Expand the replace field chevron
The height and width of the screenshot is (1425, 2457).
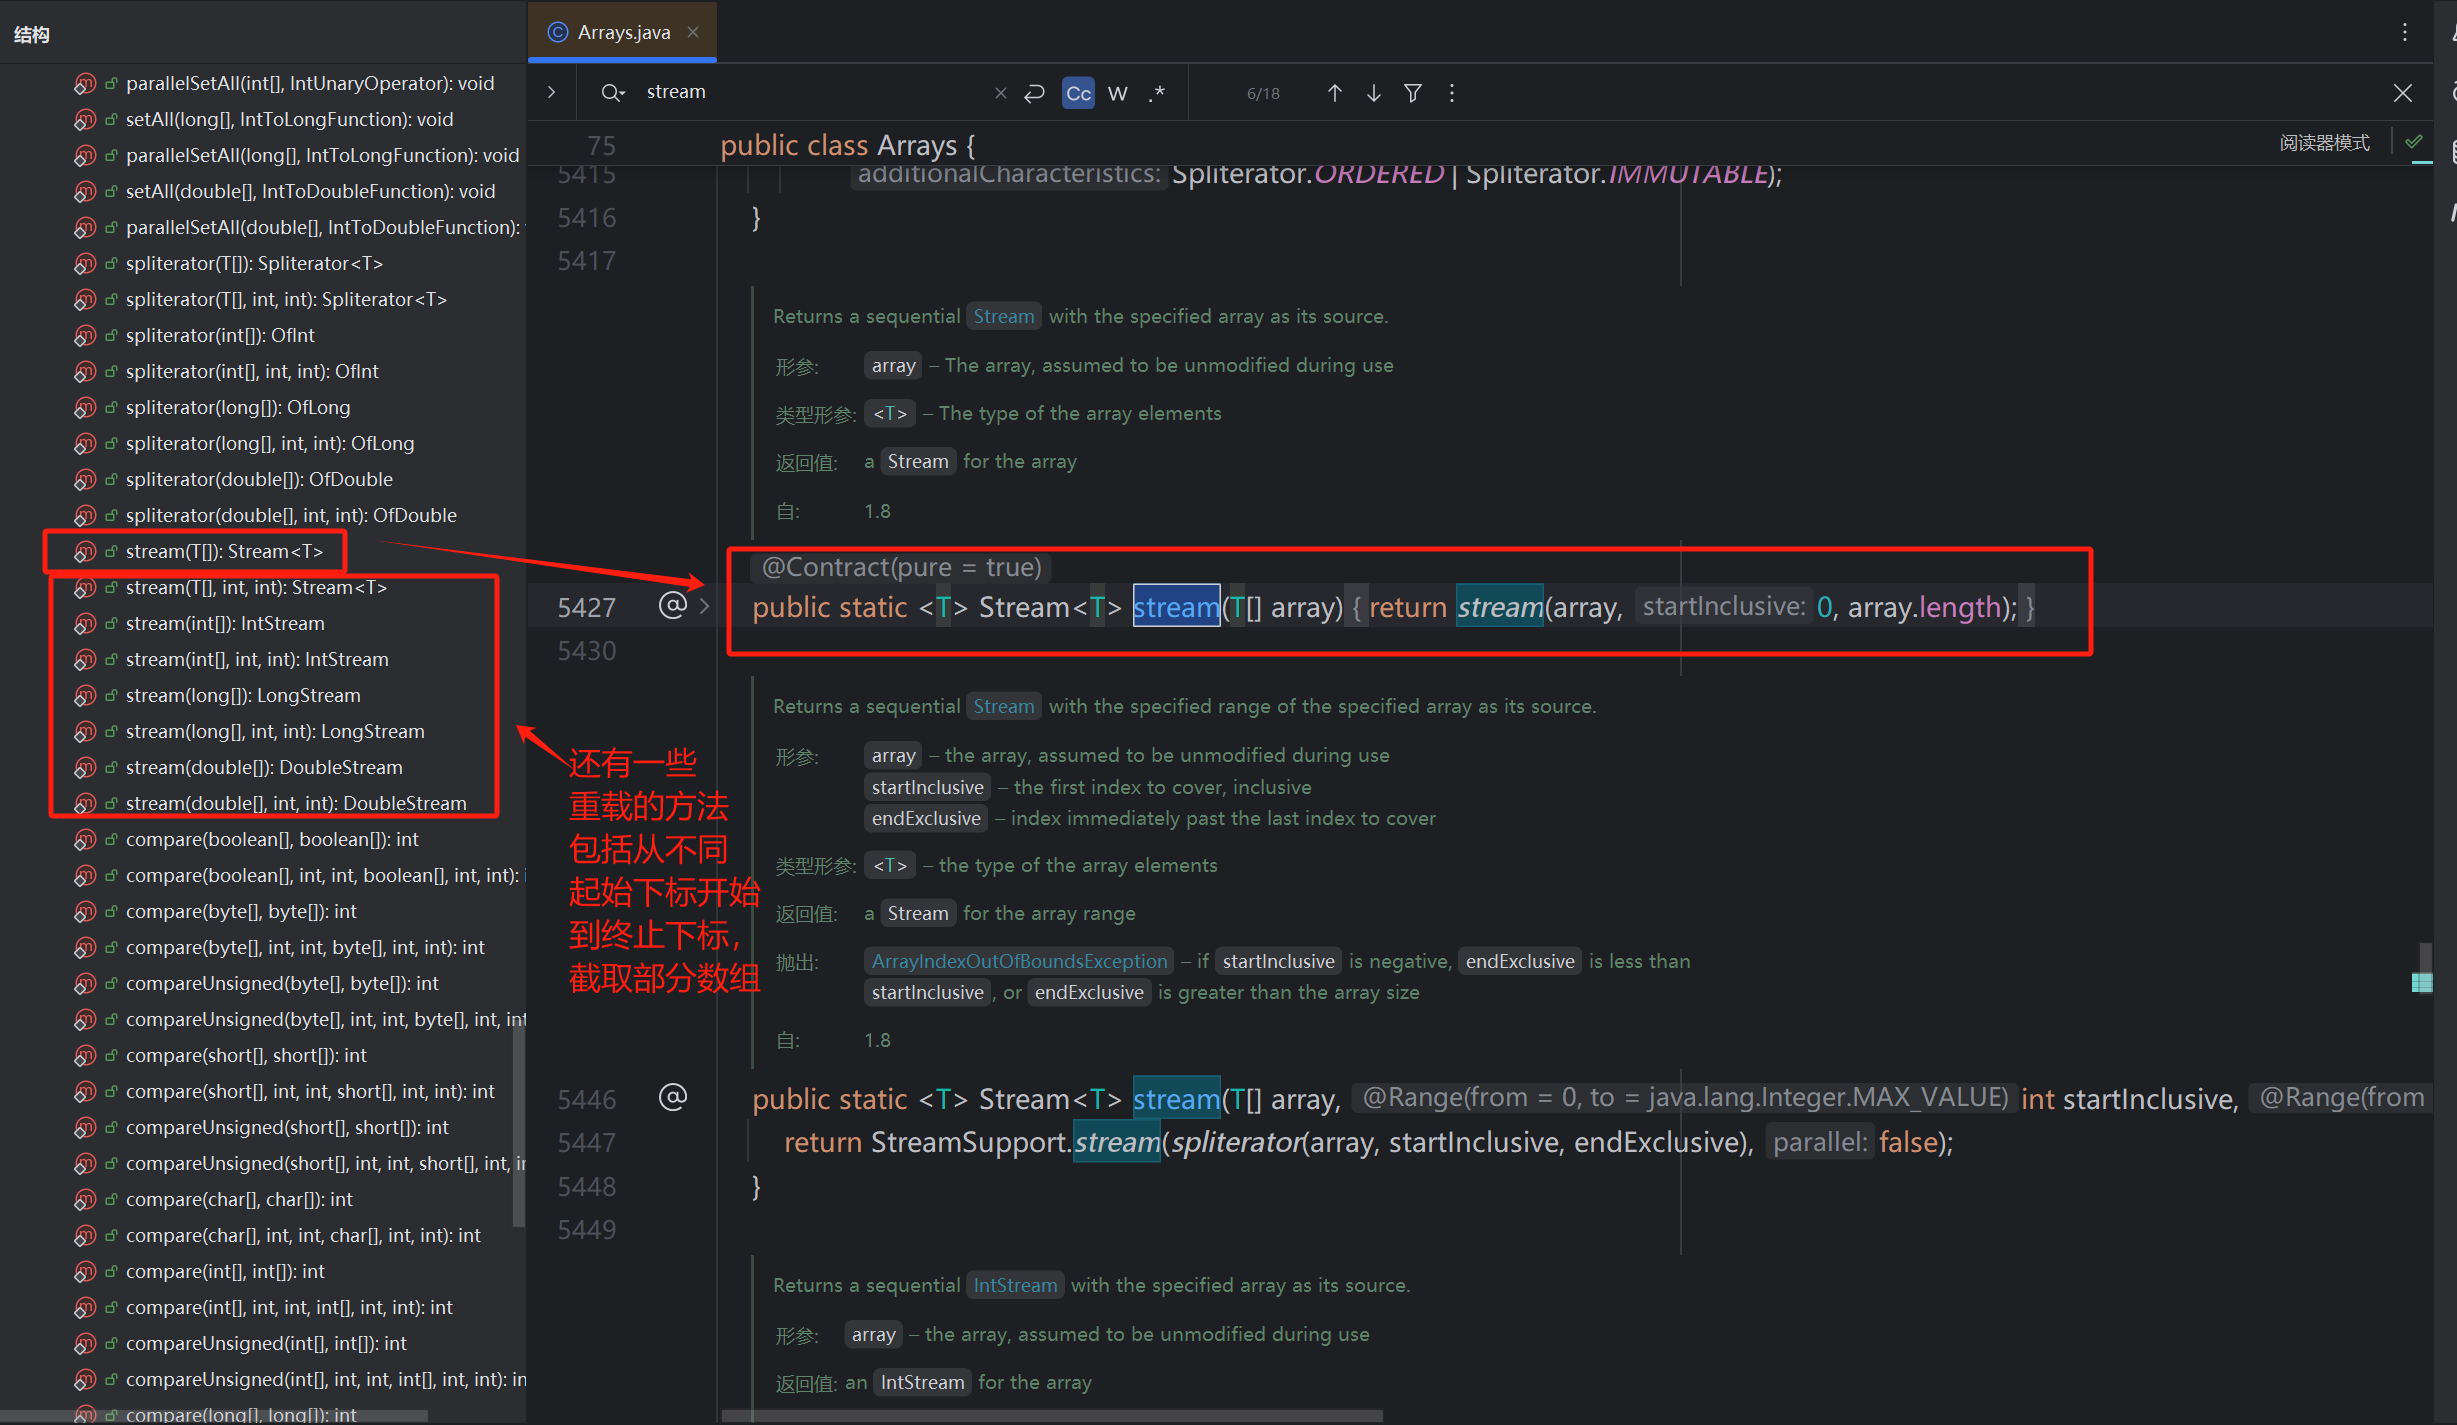[x=551, y=92]
